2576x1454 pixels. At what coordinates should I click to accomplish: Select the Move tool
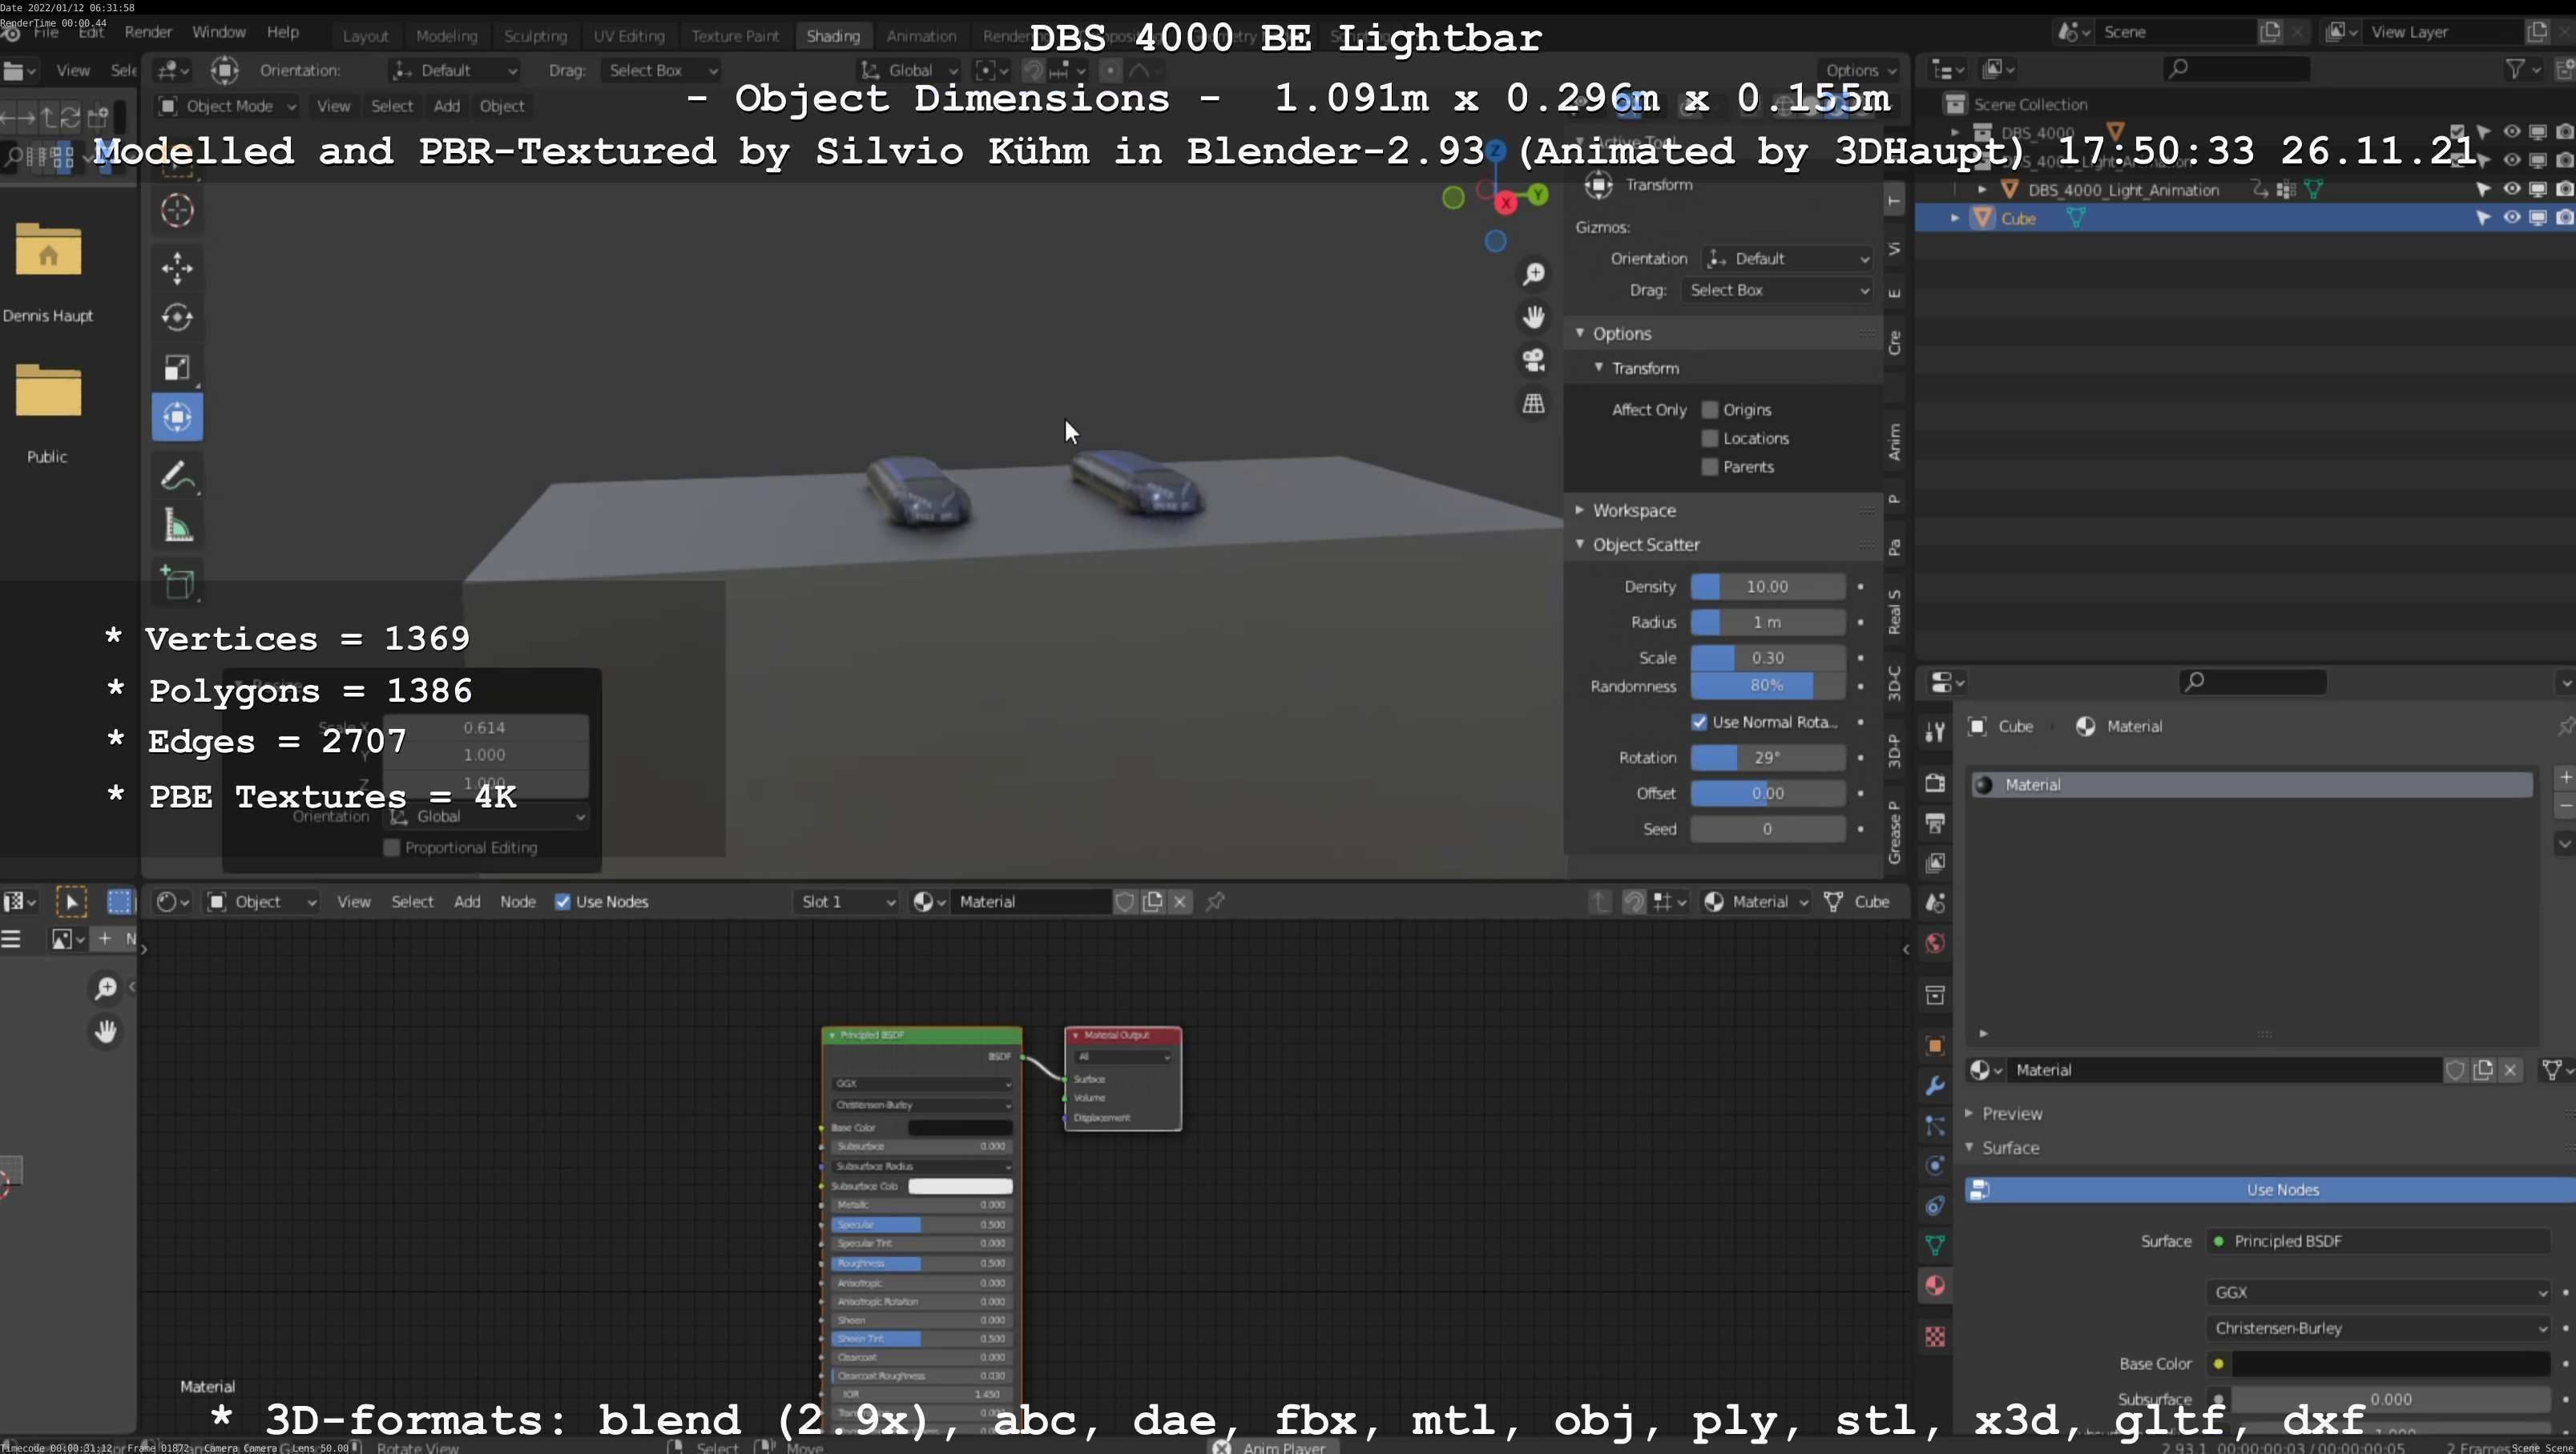pyautogui.click(x=177, y=268)
